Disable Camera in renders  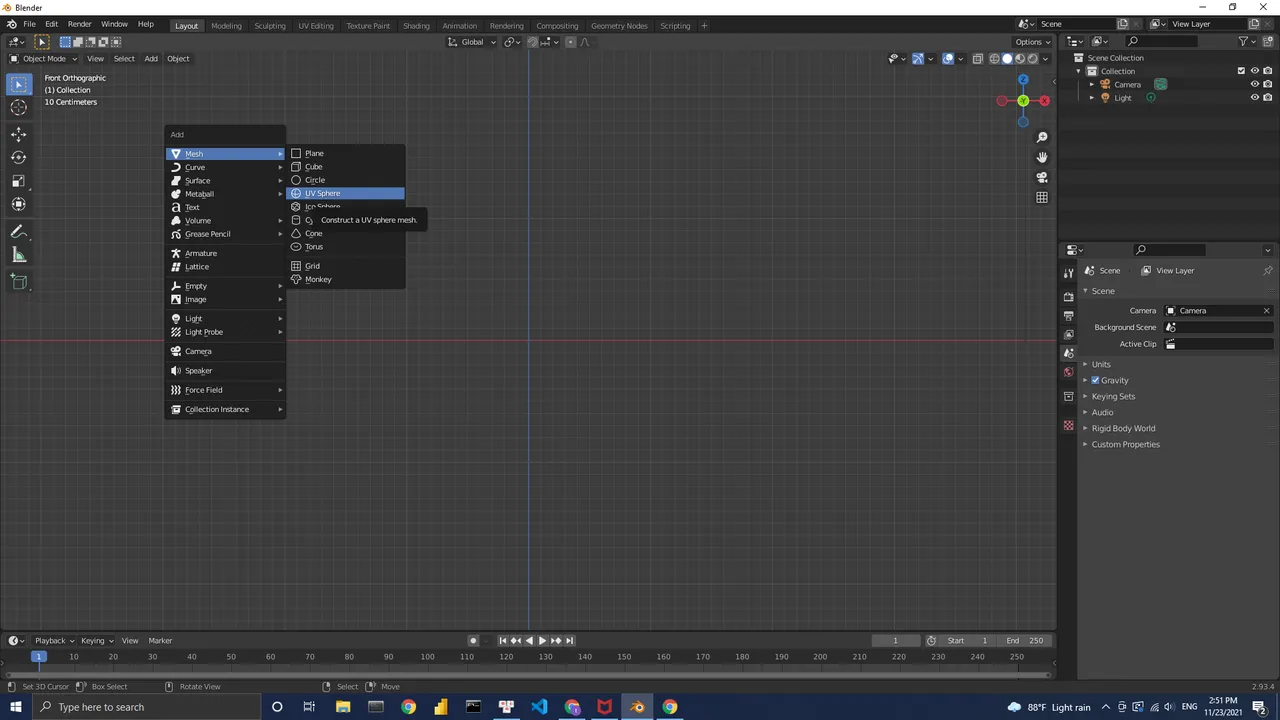(x=1268, y=84)
